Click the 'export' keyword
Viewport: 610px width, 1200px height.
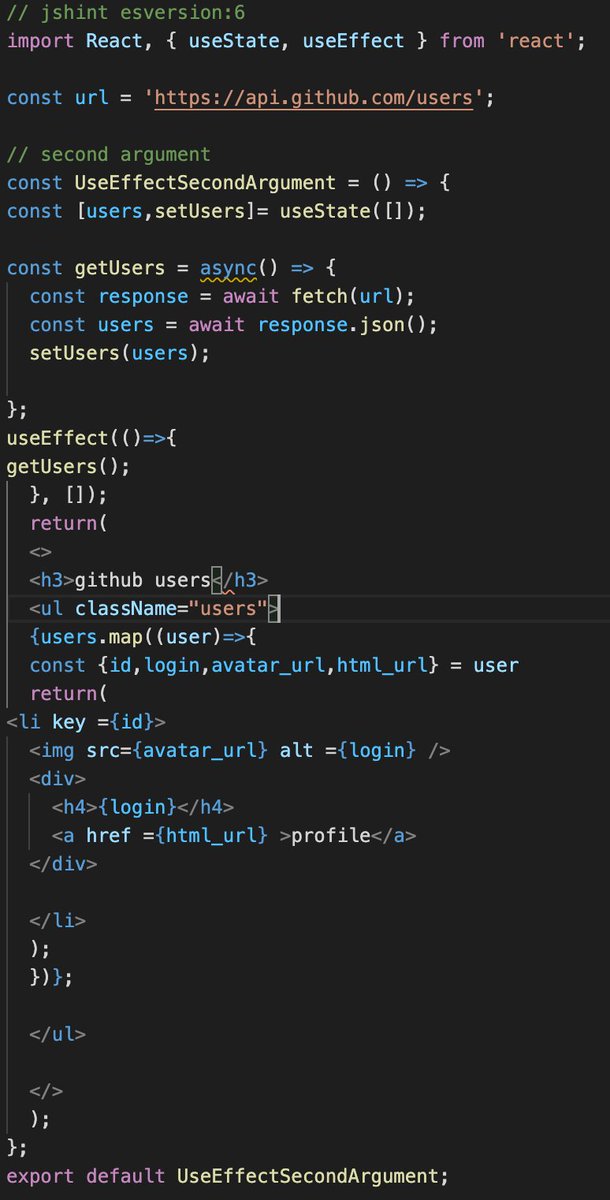pyautogui.click(x=41, y=1176)
